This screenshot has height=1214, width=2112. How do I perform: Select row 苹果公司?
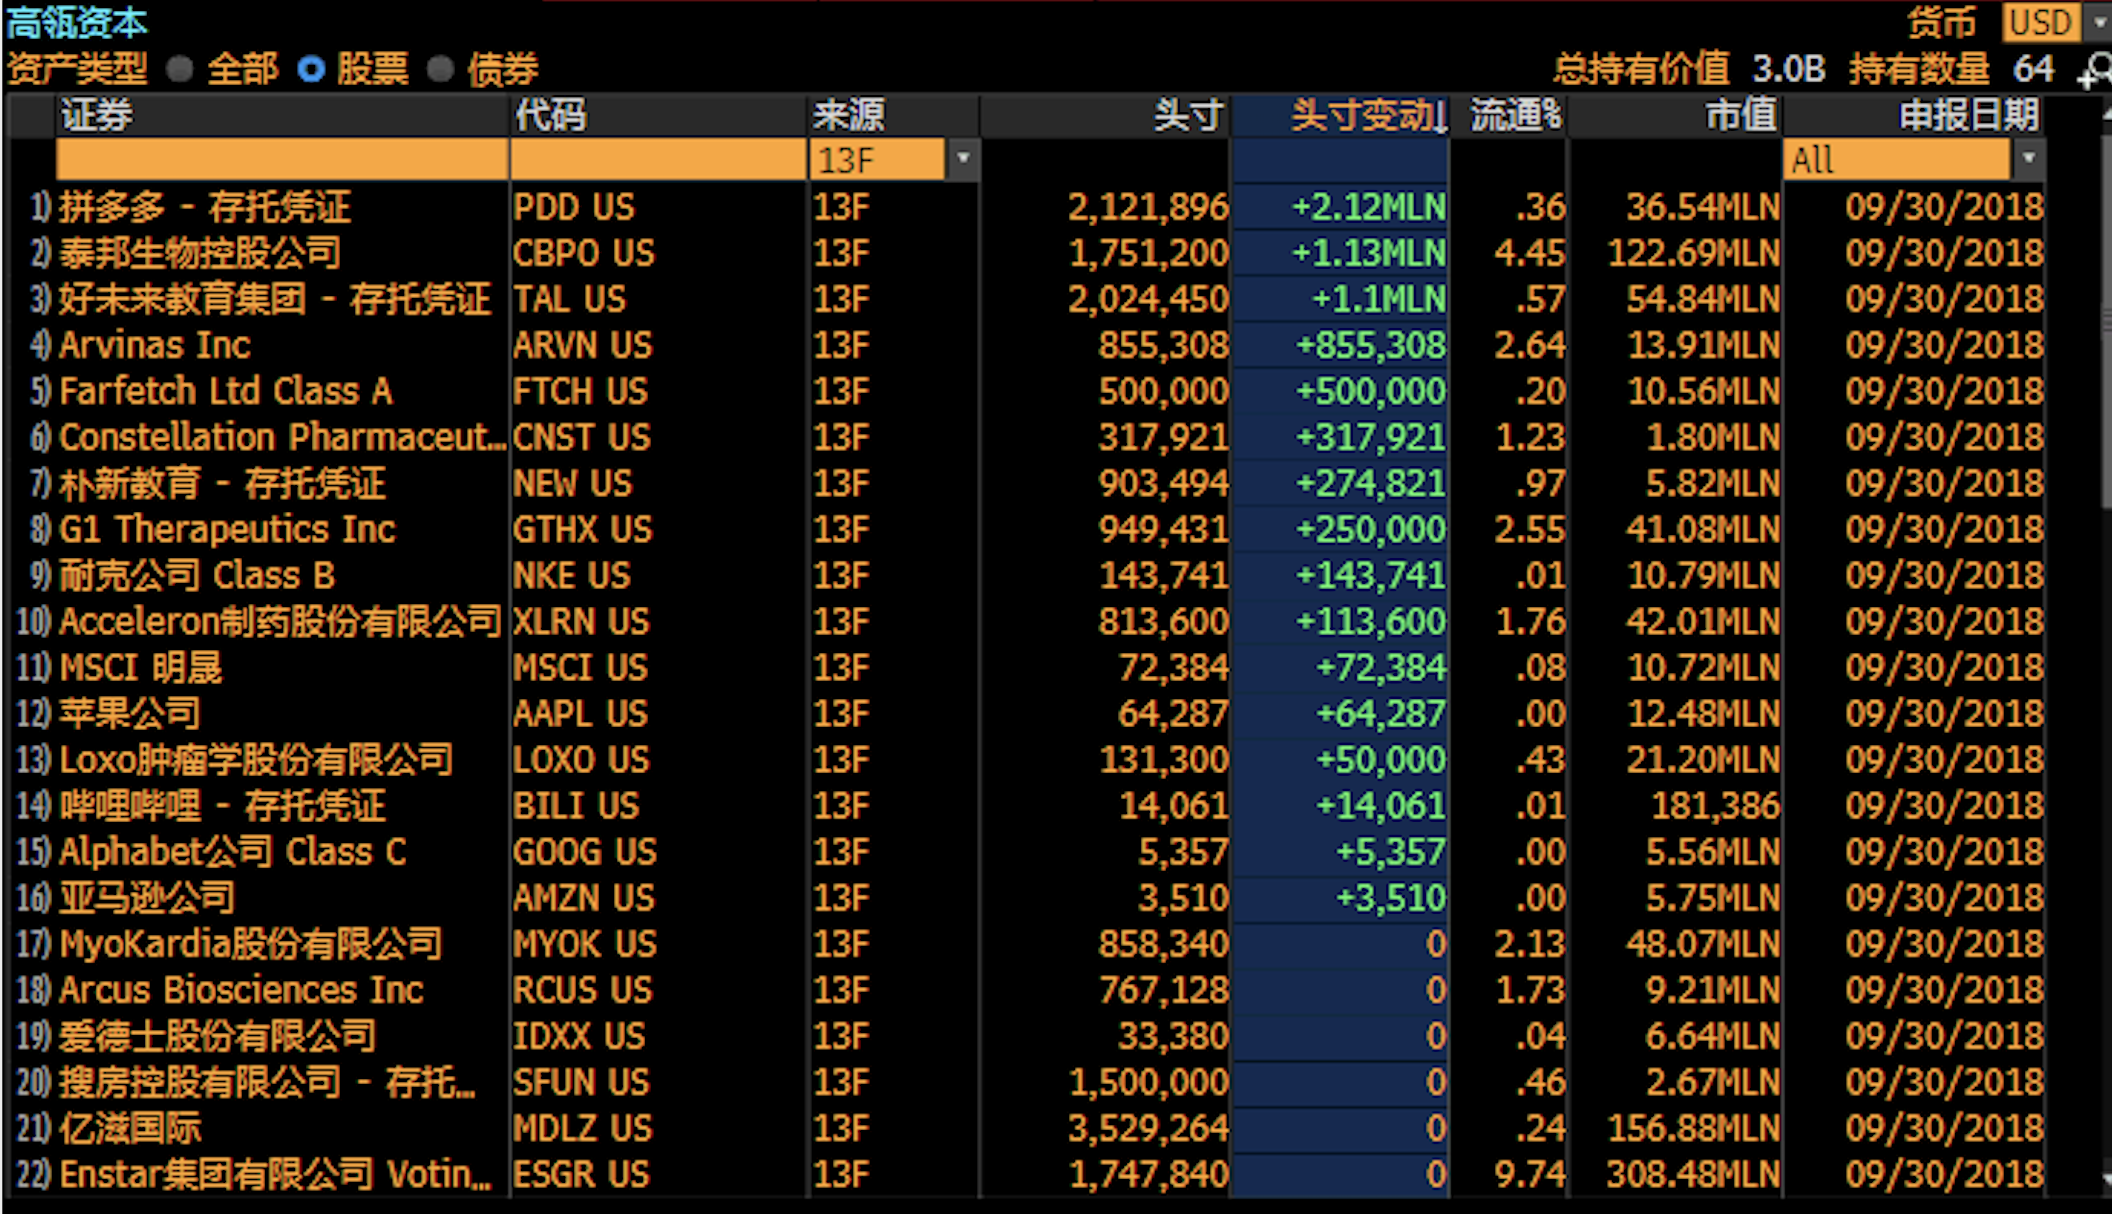(x=1025, y=714)
